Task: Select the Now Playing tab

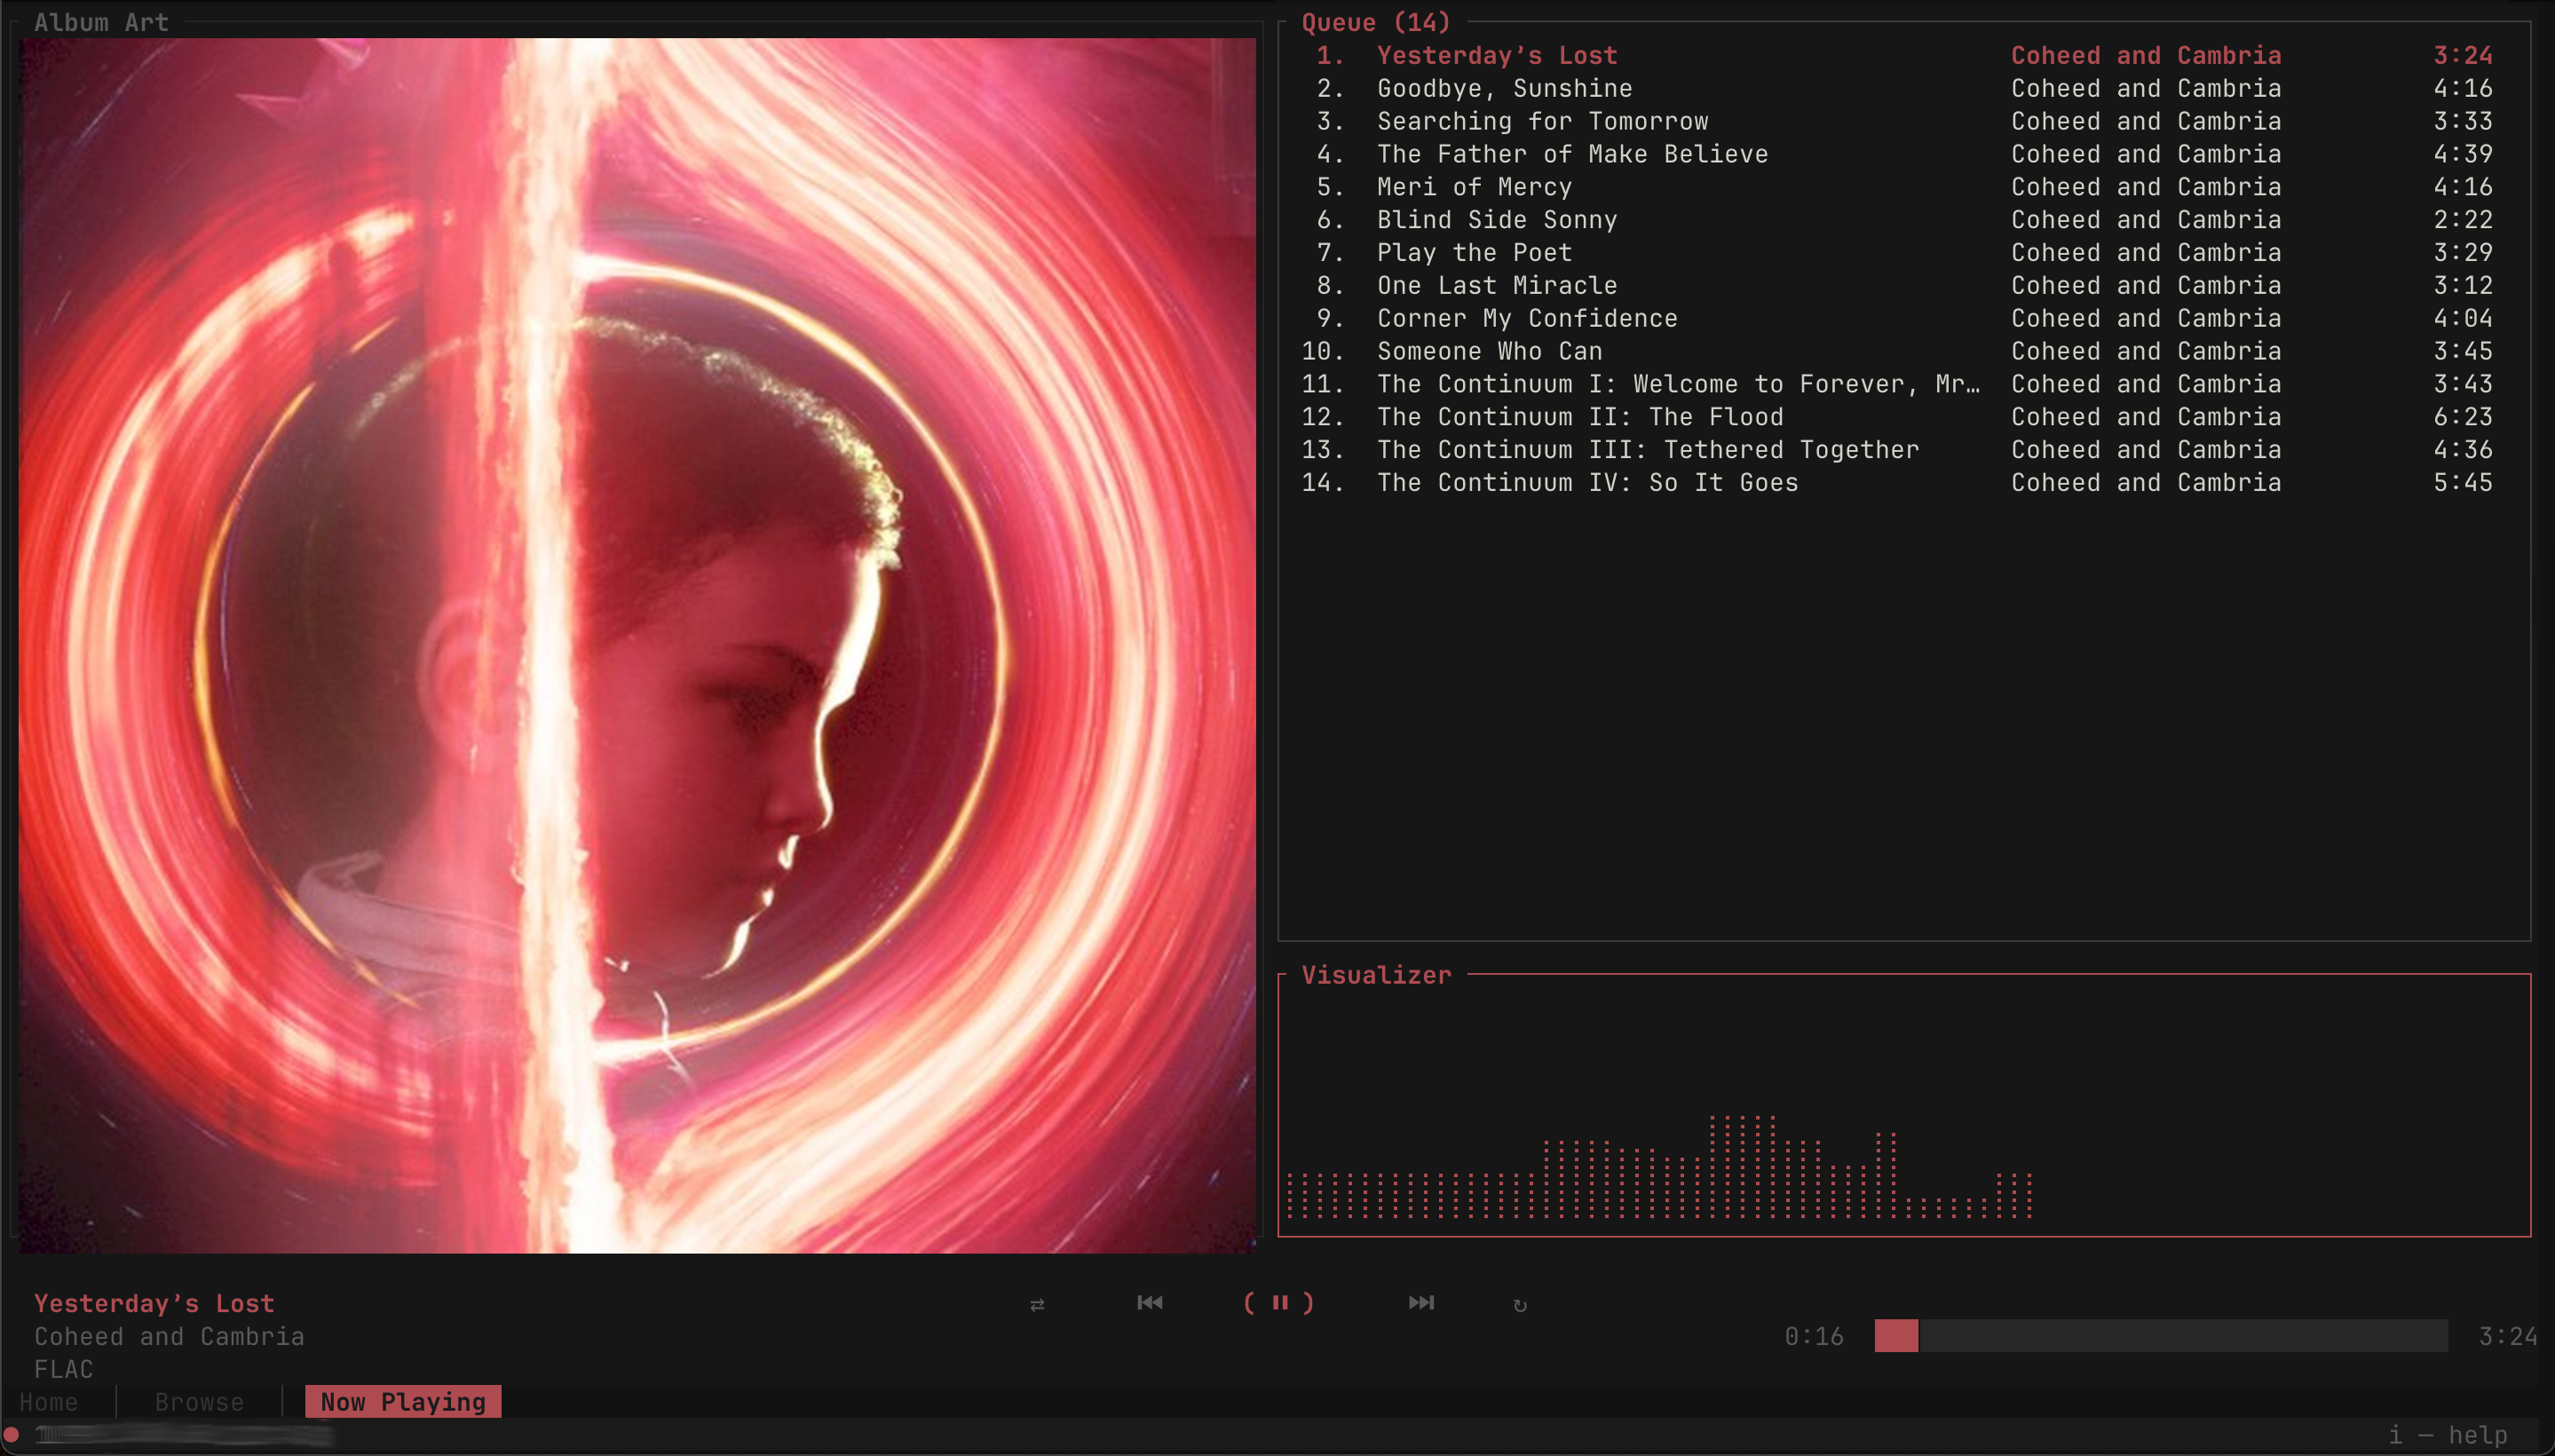Action: [403, 1402]
